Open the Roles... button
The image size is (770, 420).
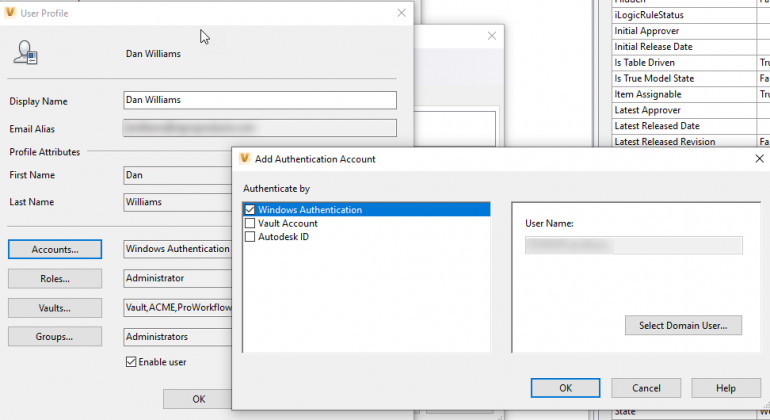coord(55,279)
